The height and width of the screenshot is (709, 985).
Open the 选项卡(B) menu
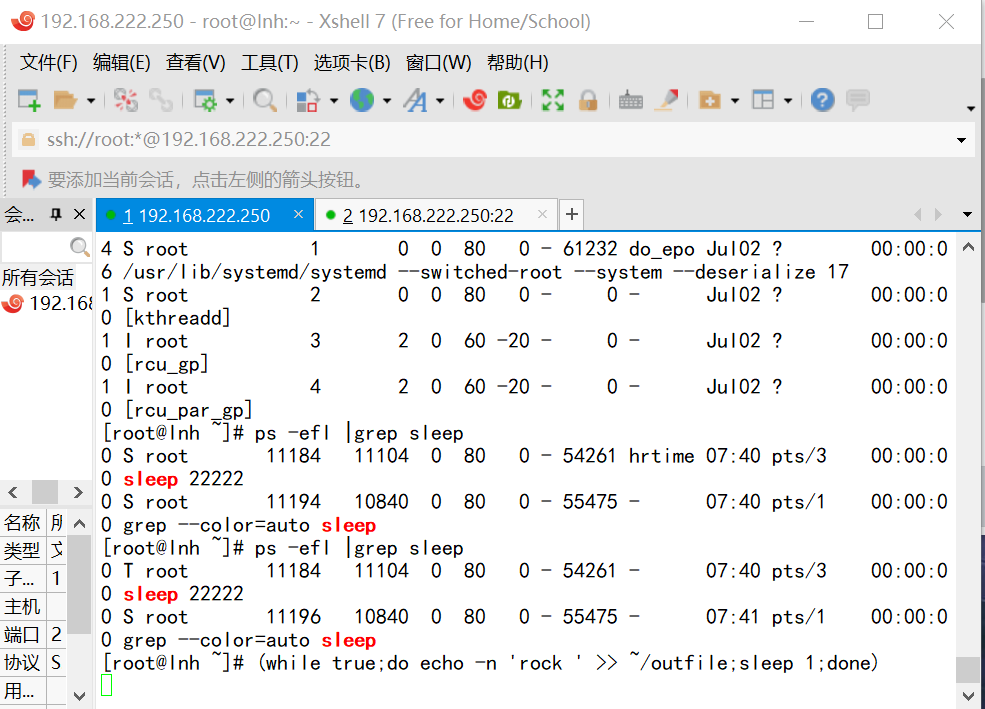pos(352,63)
